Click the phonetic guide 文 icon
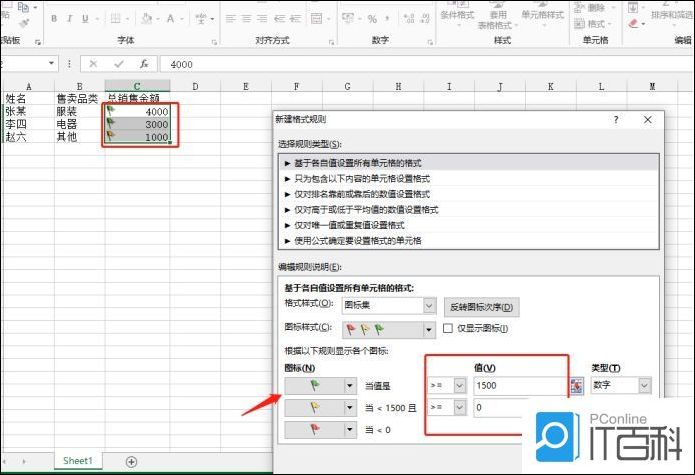The height and width of the screenshot is (475, 695). (x=201, y=19)
